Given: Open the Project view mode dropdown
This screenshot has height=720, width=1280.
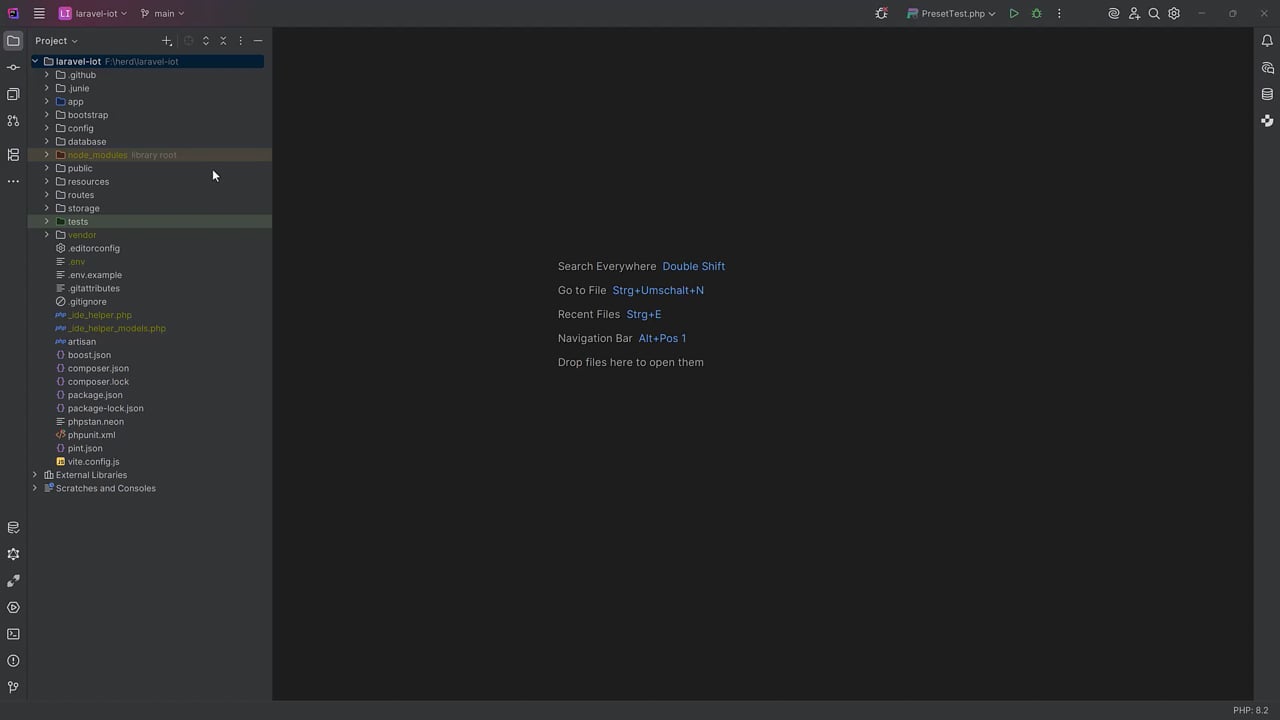Looking at the screenshot, I should [56, 41].
